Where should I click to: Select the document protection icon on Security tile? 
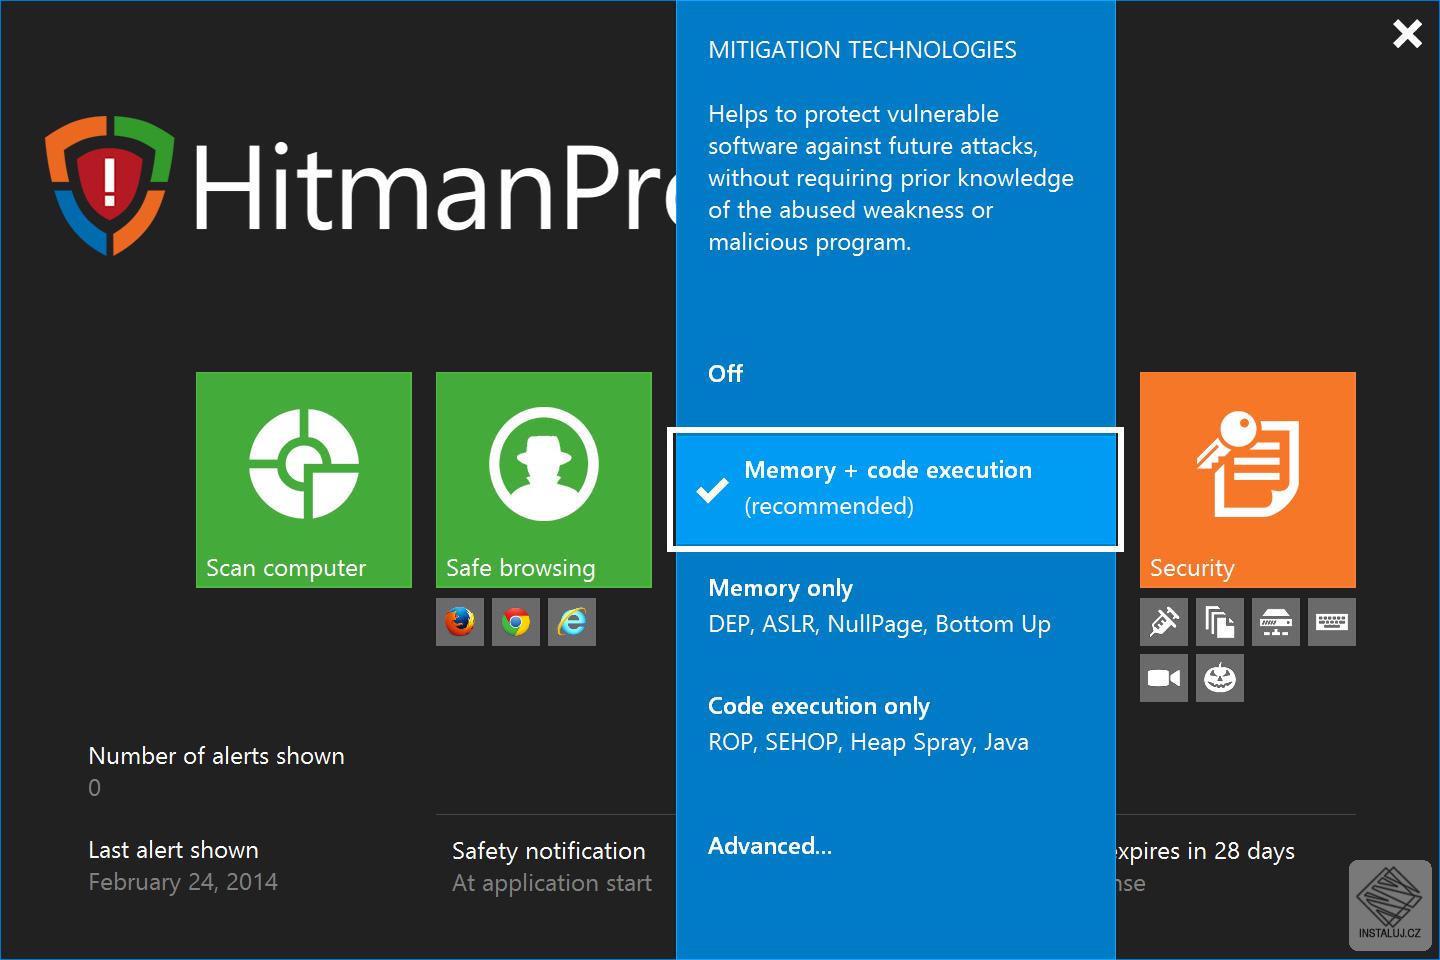coord(1219,621)
